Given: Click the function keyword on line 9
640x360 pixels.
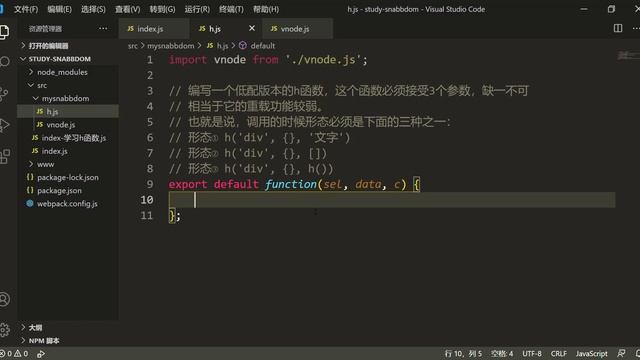Looking at the screenshot, I should coord(291,184).
